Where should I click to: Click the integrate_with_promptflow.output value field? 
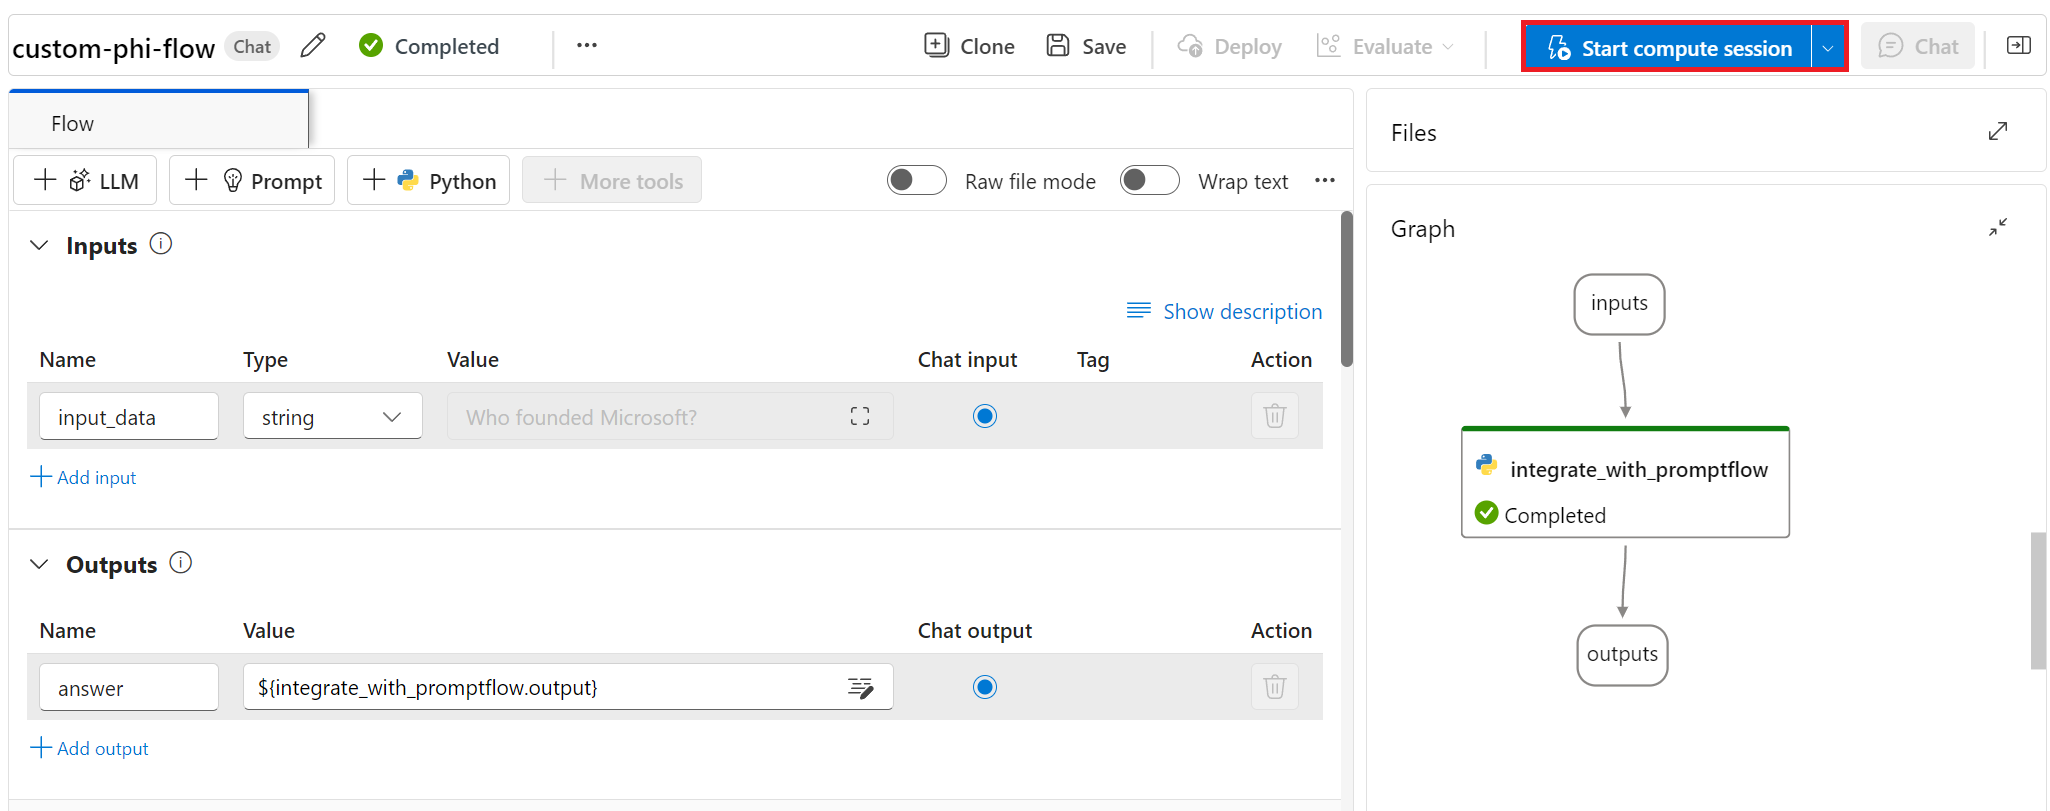(x=568, y=687)
